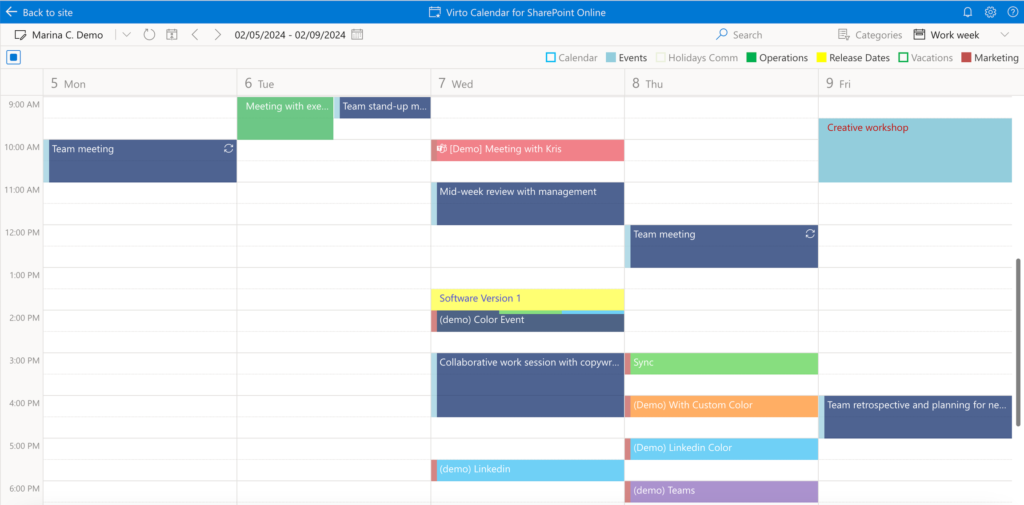Open the date picker calendar icon
The height and width of the screenshot is (505, 1024).
coord(357,35)
